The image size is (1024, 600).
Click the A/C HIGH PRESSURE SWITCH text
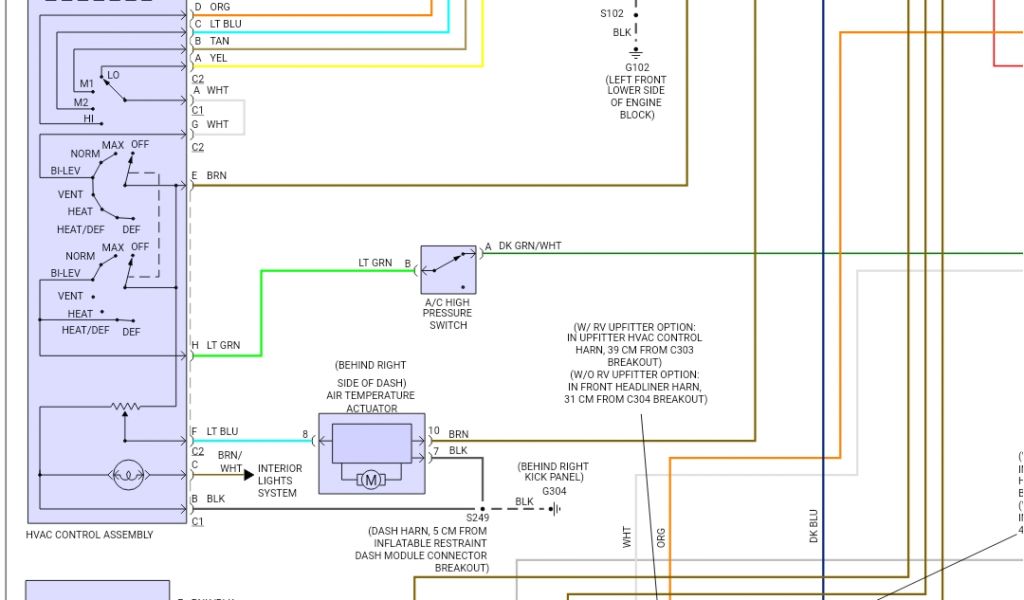[448, 314]
